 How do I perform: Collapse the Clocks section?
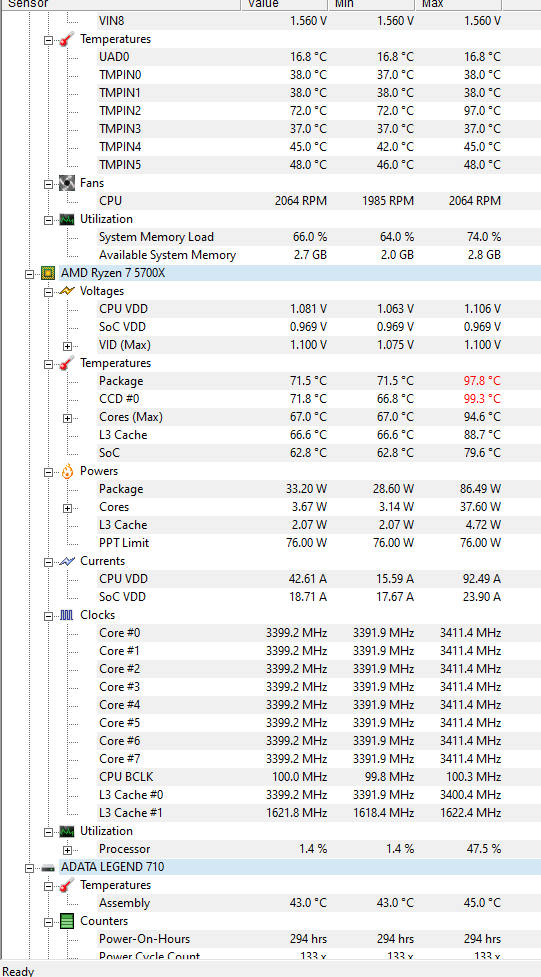coord(48,616)
